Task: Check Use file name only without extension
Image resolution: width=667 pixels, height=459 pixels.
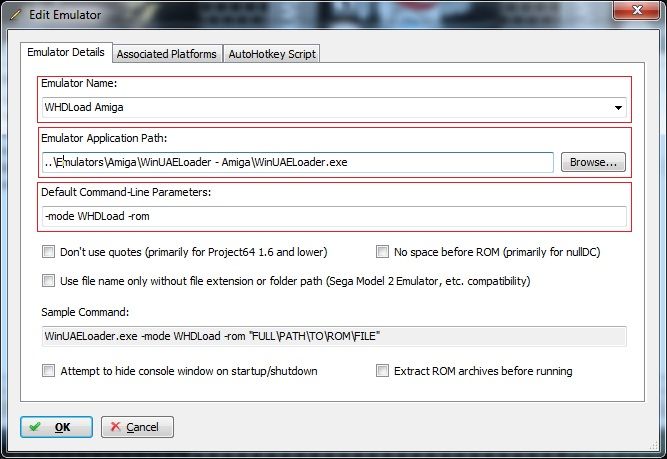Action: (x=48, y=281)
